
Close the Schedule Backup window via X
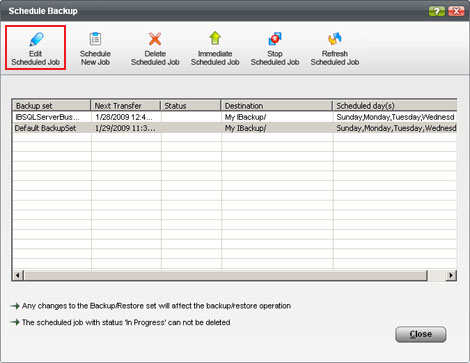tap(456, 11)
